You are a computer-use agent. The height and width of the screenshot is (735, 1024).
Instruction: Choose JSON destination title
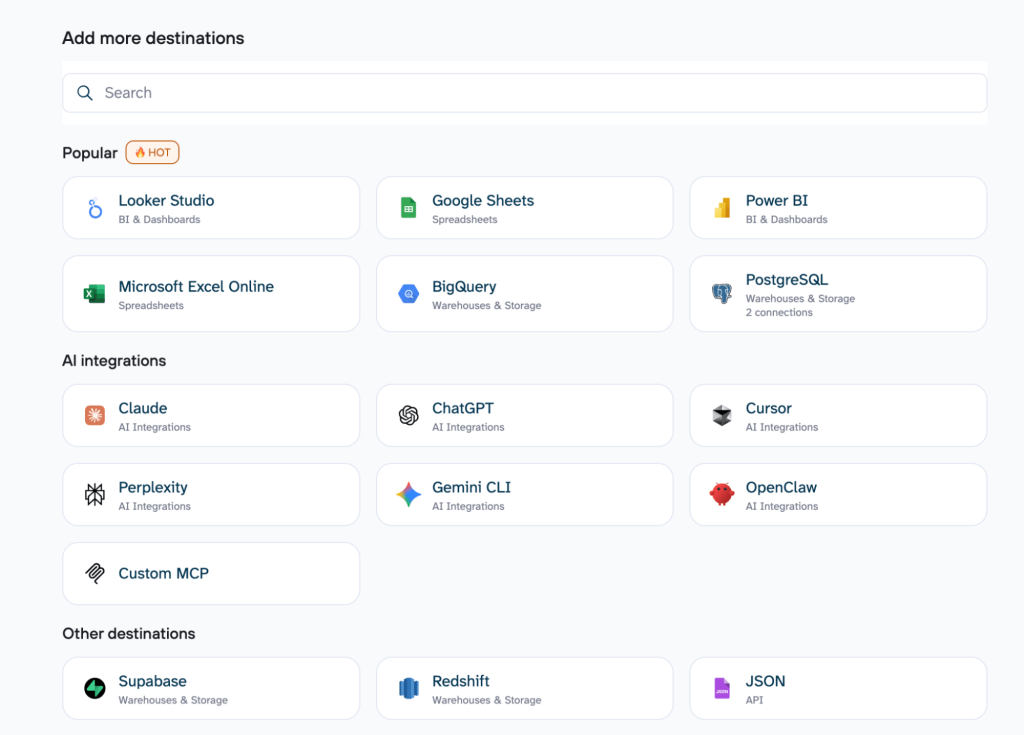coord(765,681)
